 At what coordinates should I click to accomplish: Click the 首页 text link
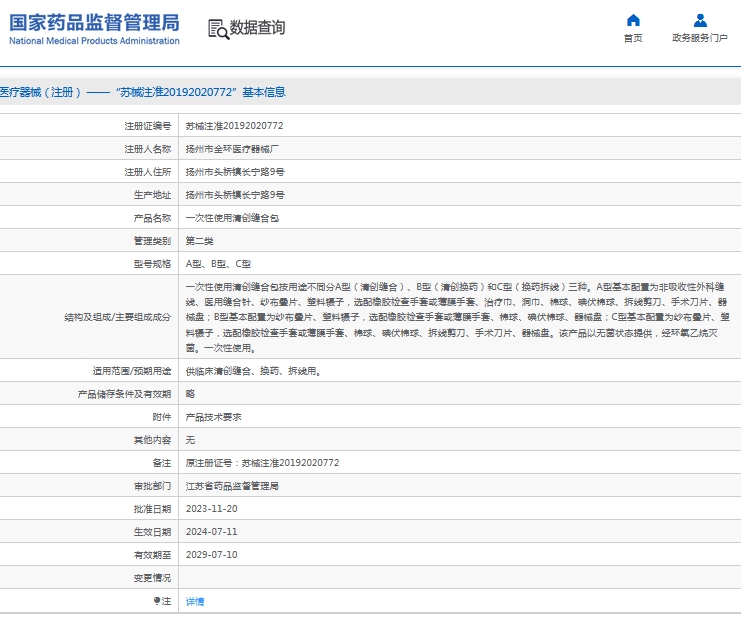(x=633, y=38)
